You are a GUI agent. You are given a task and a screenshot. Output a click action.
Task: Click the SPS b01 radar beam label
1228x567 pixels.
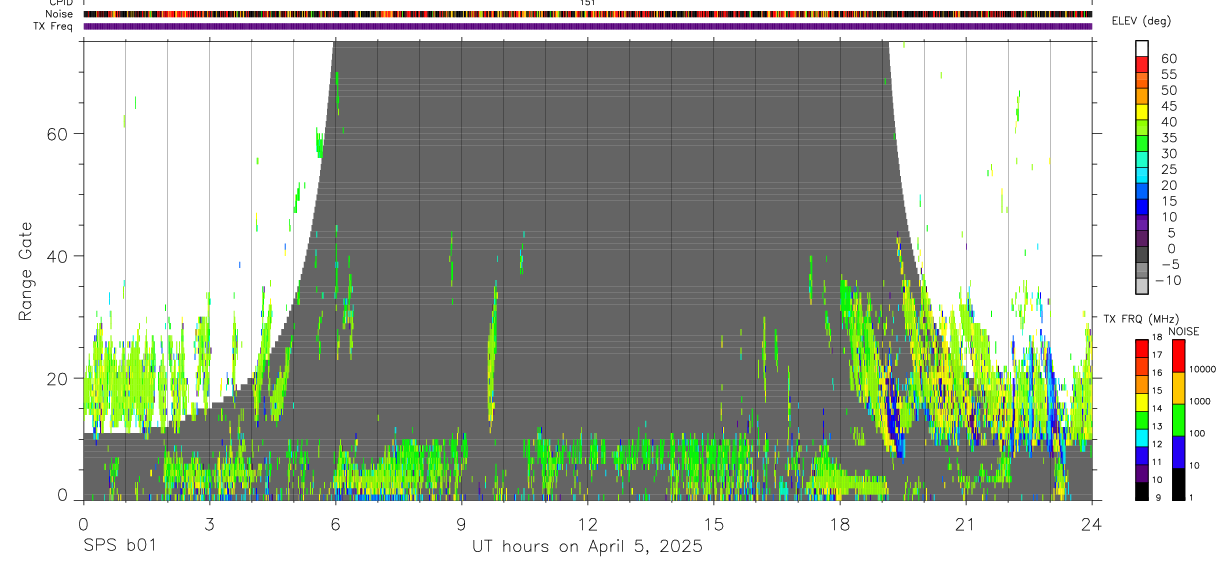point(118,547)
